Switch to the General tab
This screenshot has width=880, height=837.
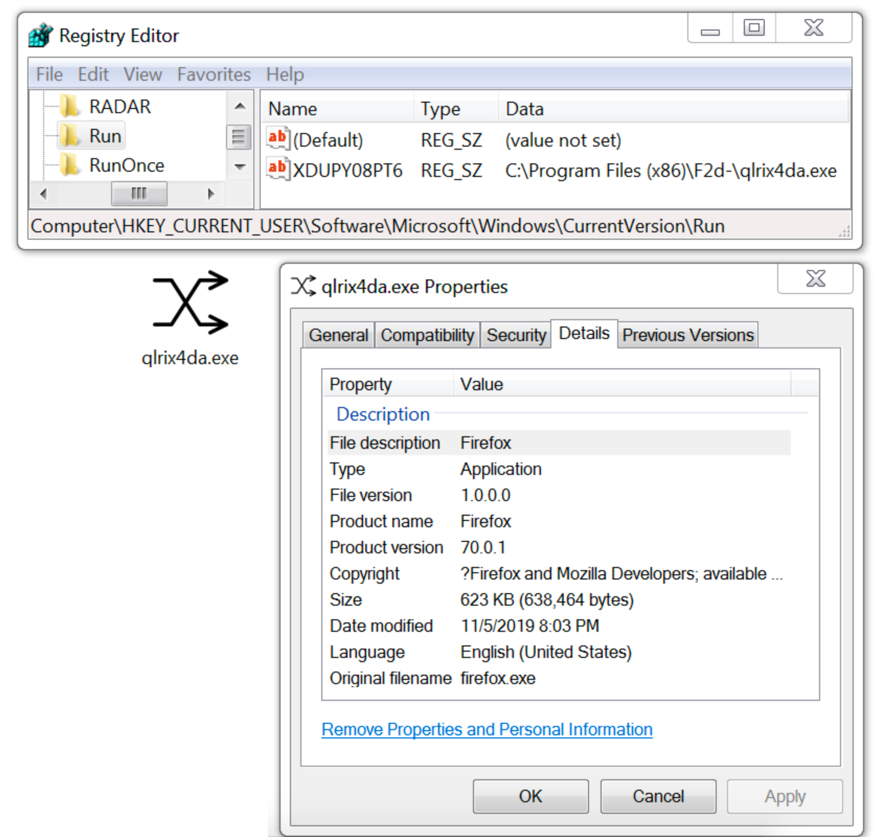click(338, 335)
